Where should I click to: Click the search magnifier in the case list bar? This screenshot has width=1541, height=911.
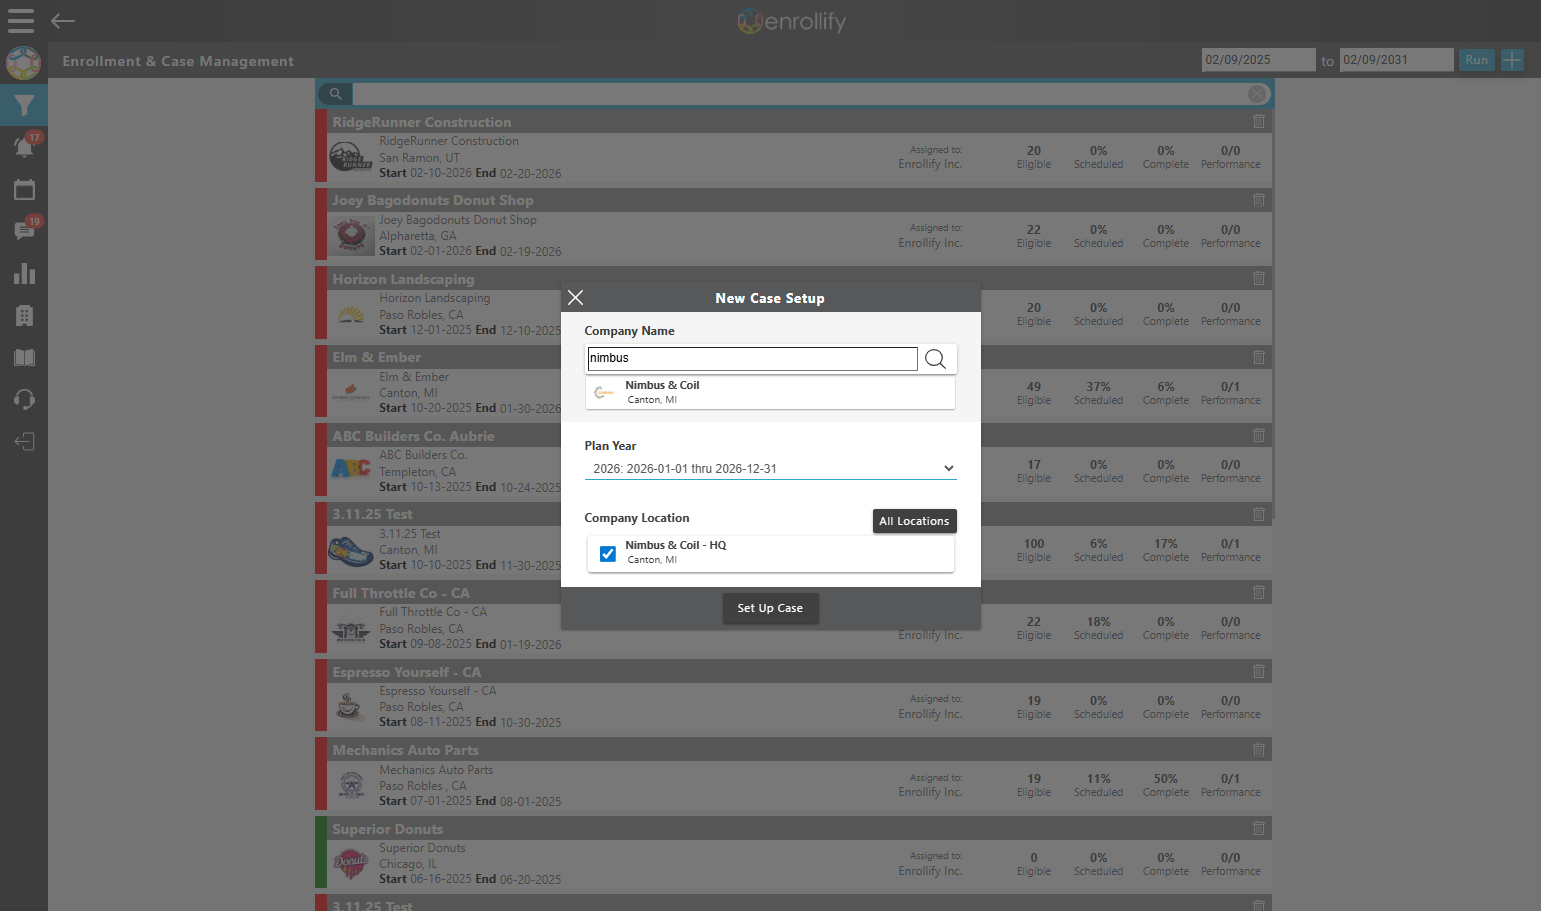336,94
